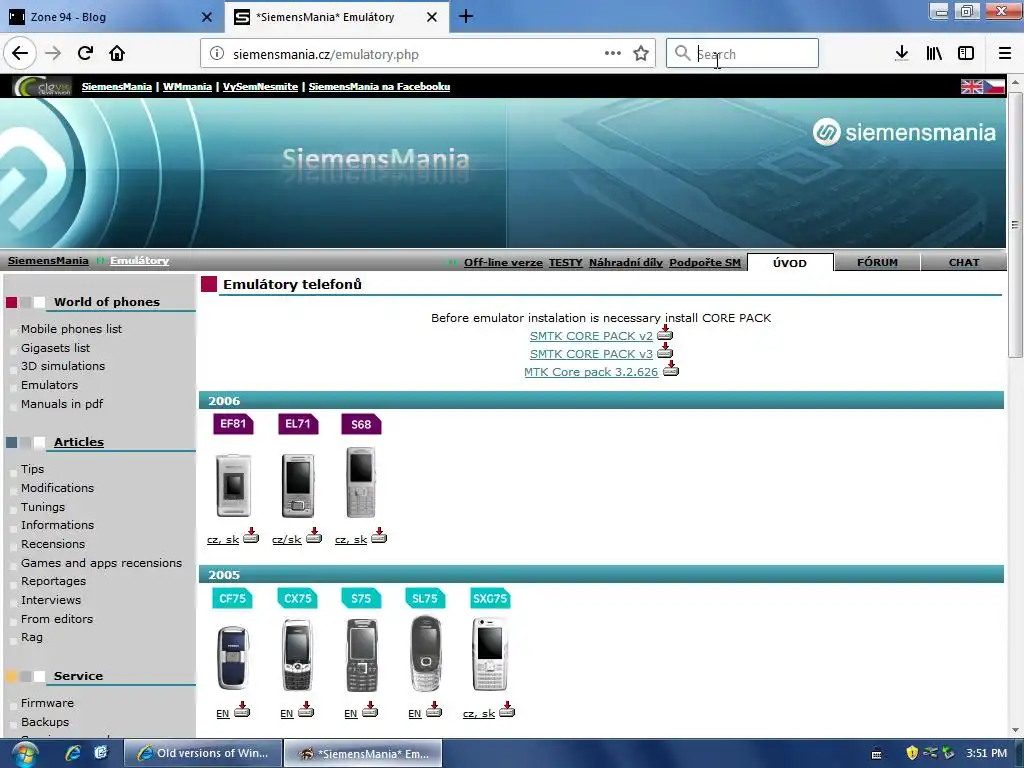This screenshot has width=1024, height=768.
Task: Open the EL71 cz/sk download link text
Action: (x=287, y=539)
